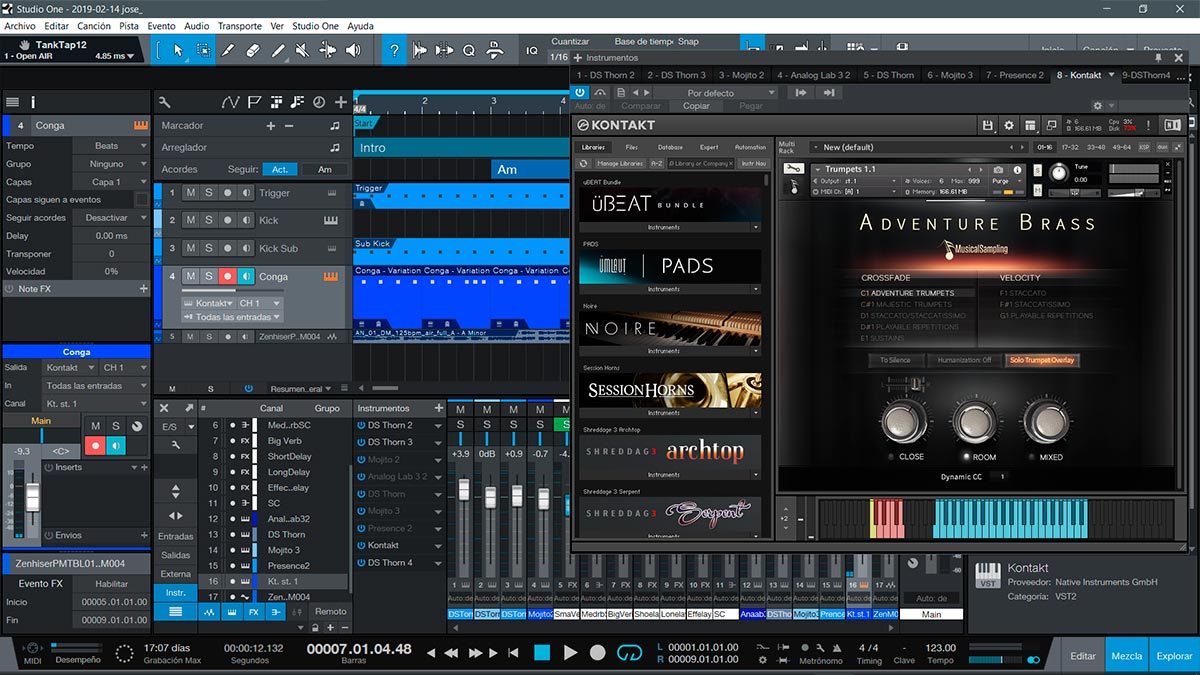
Task: Click the Record button in transport
Action: pyautogui.click(x=598, y=653)
